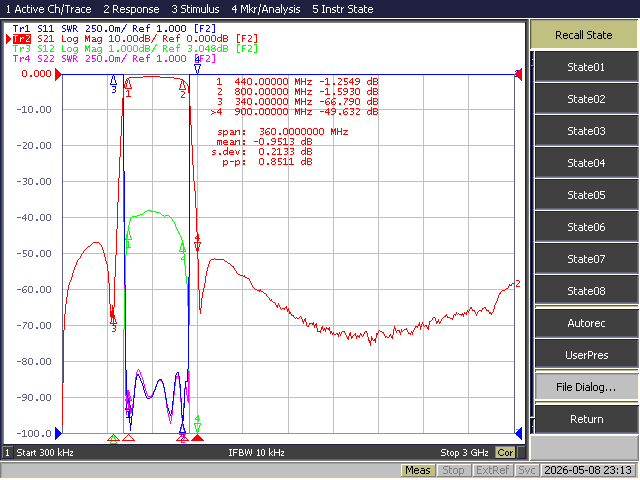Click the s.dev 0.2133 dB statistic

pyautogui.click(x=262, y=151)
